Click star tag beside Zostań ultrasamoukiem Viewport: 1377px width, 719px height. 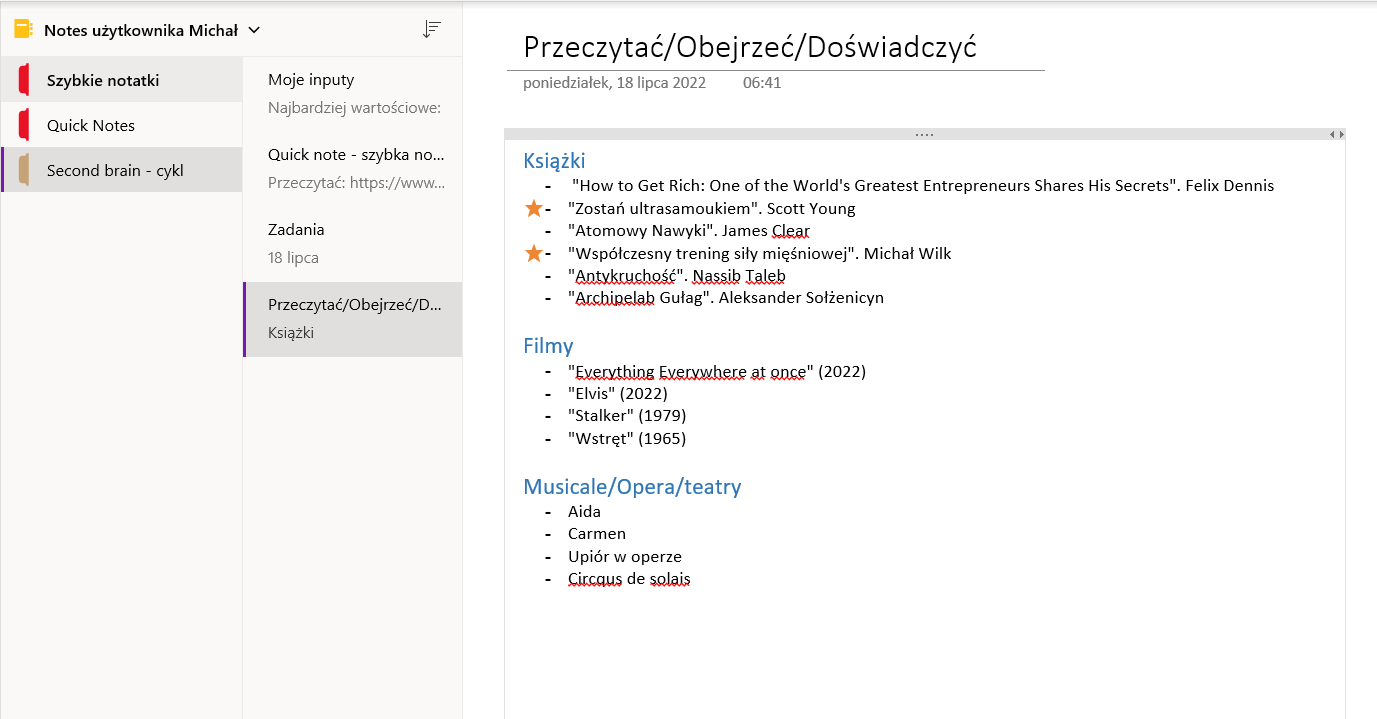point(534,209)
